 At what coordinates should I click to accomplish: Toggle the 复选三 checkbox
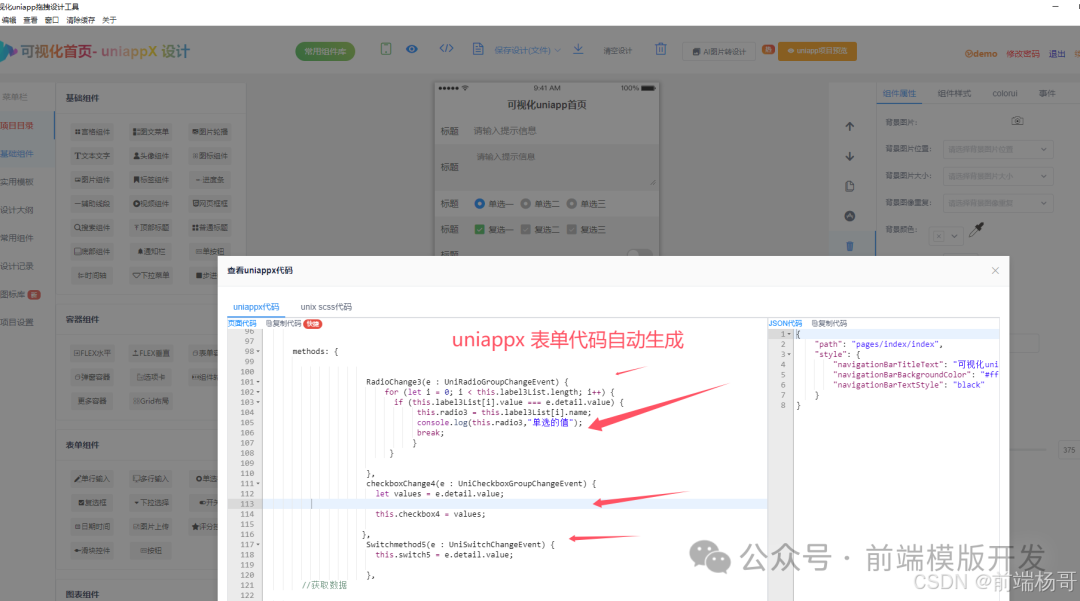(x=572, y=229)
